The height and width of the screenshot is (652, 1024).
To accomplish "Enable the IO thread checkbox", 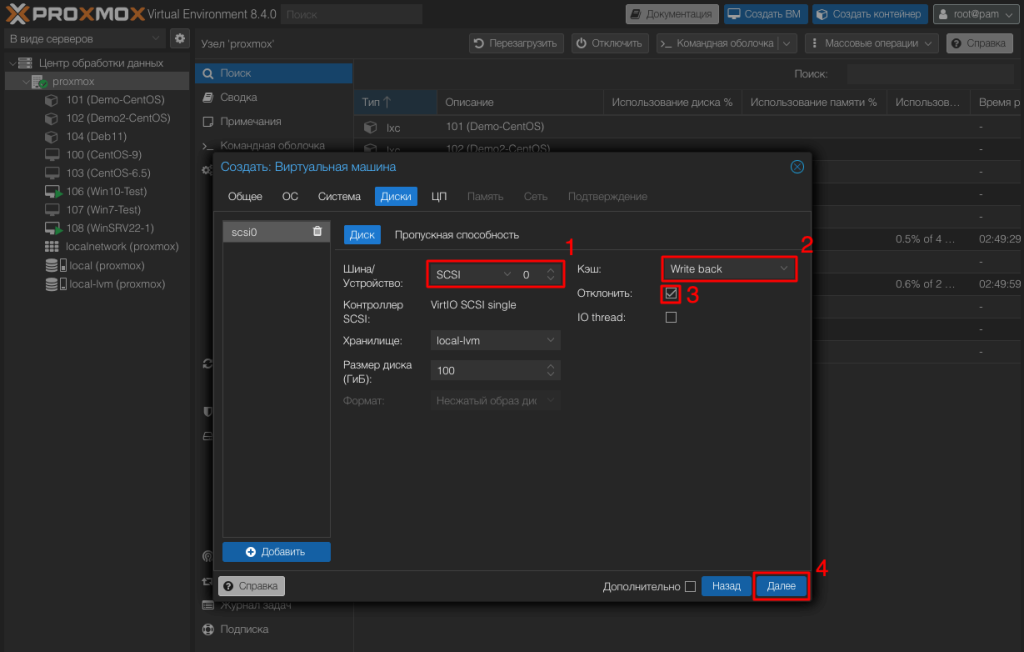I will [x=671, y=318].
